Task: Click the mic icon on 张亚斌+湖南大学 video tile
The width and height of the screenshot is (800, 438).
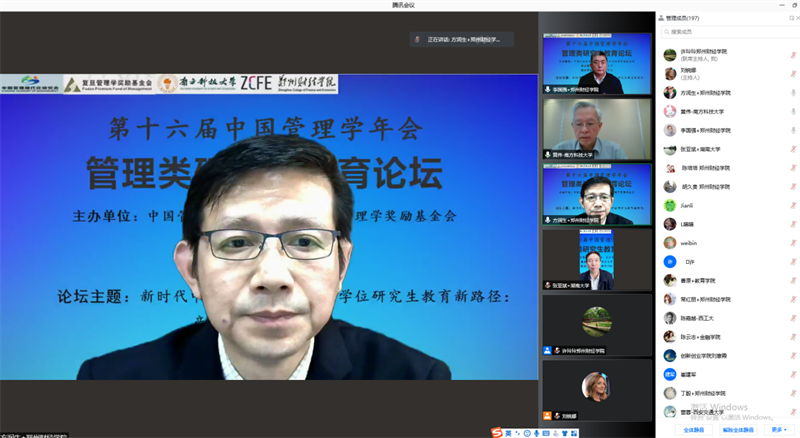Action: [548, 285]
